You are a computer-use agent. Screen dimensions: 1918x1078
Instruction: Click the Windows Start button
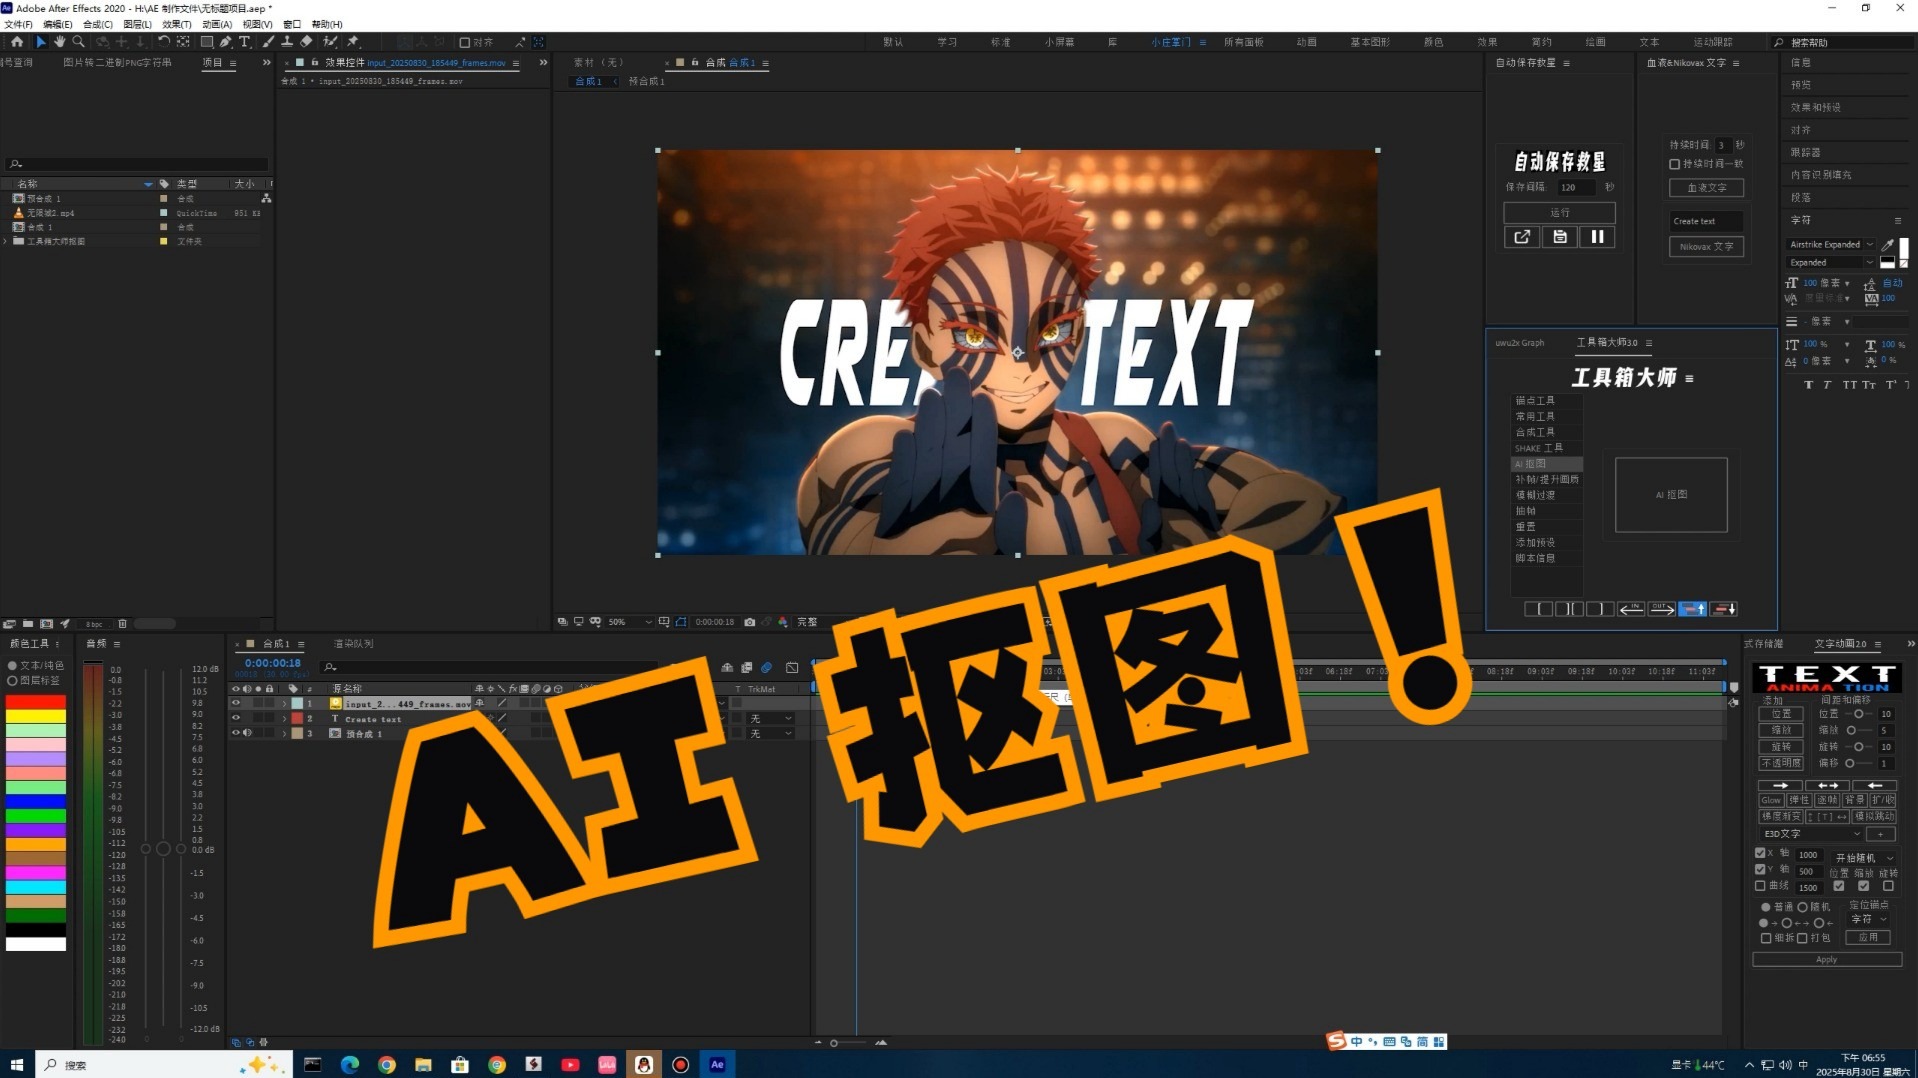pyautogui.click(x=16, y=1065)
